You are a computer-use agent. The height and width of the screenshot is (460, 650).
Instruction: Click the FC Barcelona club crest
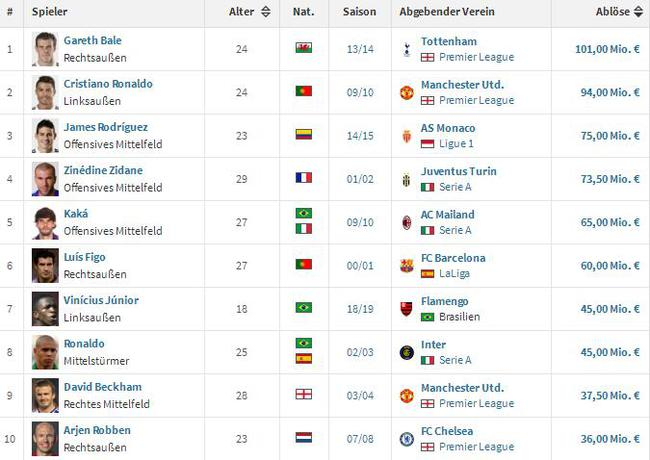[406, 265]
